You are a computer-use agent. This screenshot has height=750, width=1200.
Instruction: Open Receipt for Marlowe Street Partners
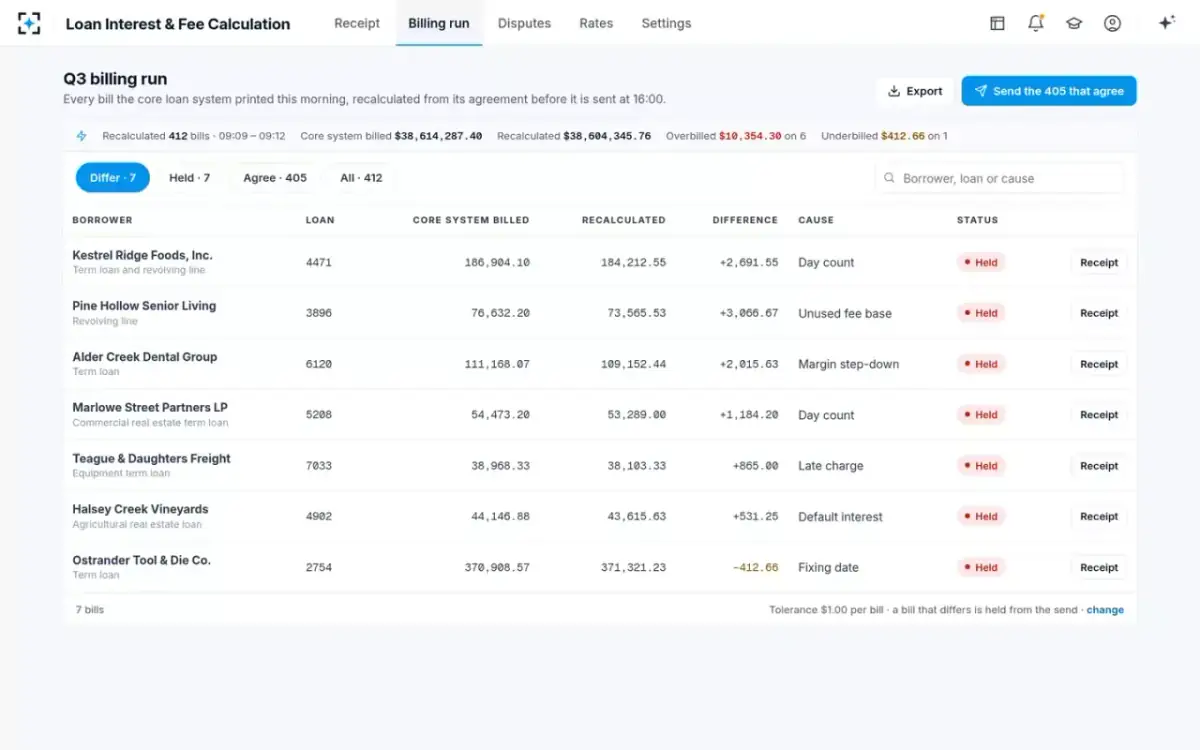[x=1099, y=415]
